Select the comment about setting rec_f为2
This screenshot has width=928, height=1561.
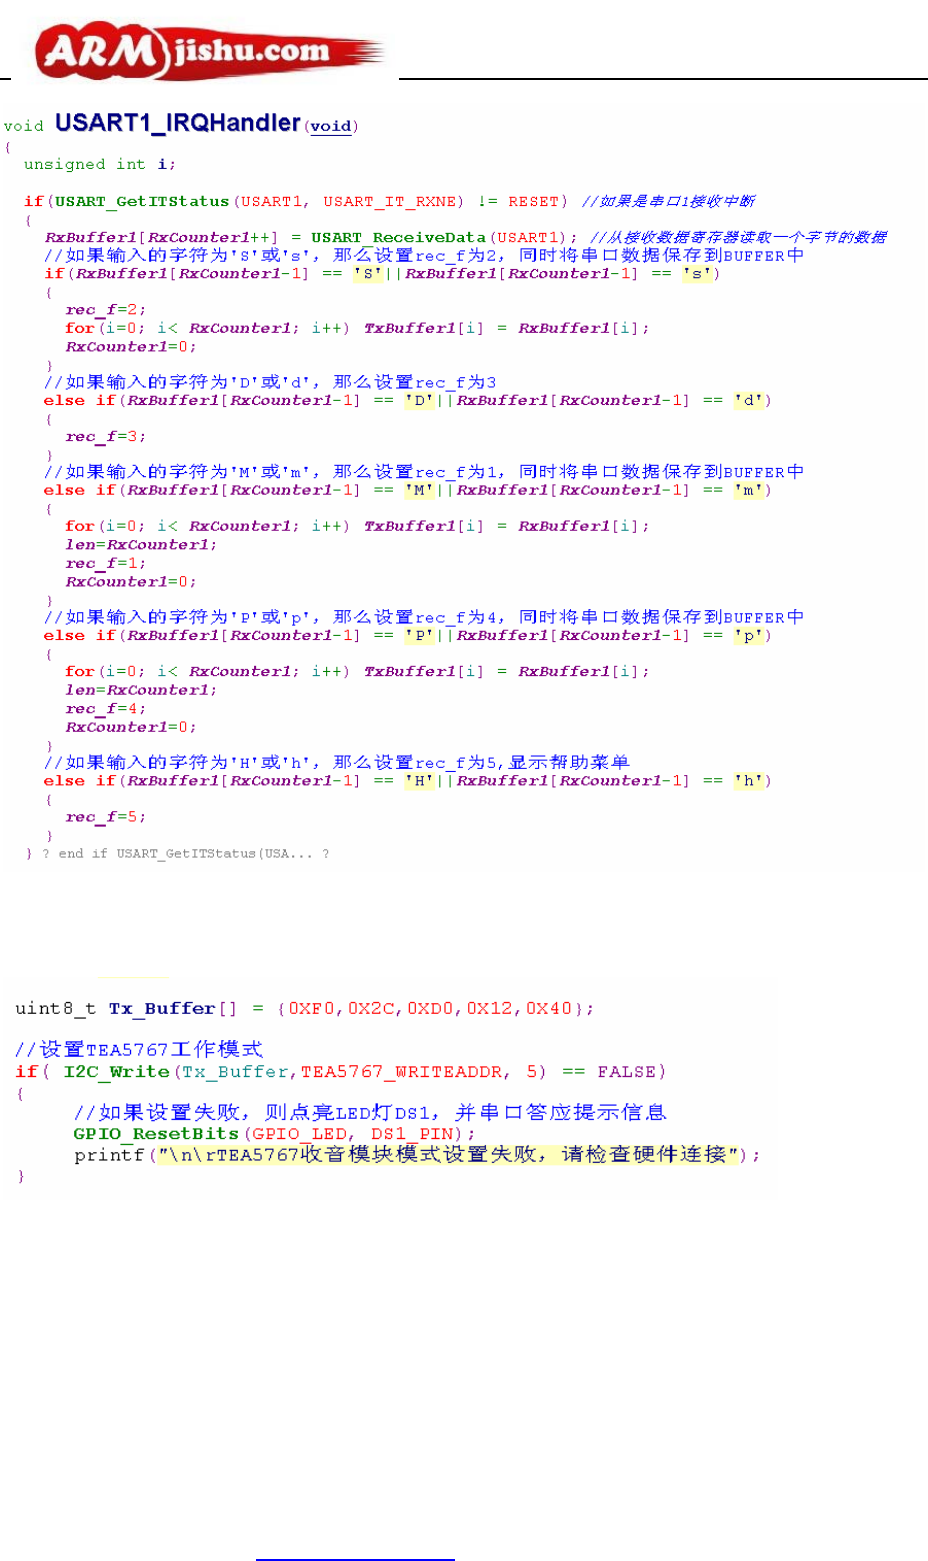click(424, 255)
